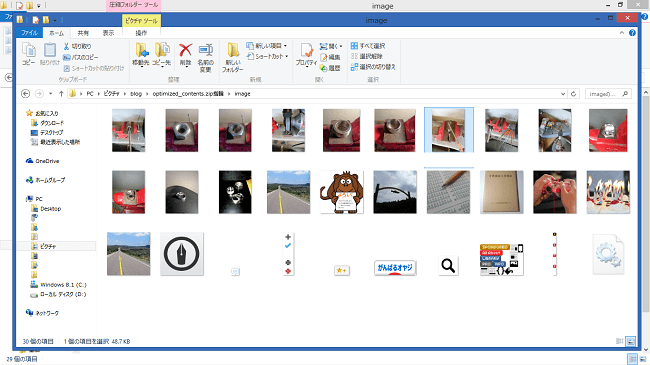Screen dimensions: 650x365
Task: Select the magnifying glass image thumbnail
Action: 448,265
